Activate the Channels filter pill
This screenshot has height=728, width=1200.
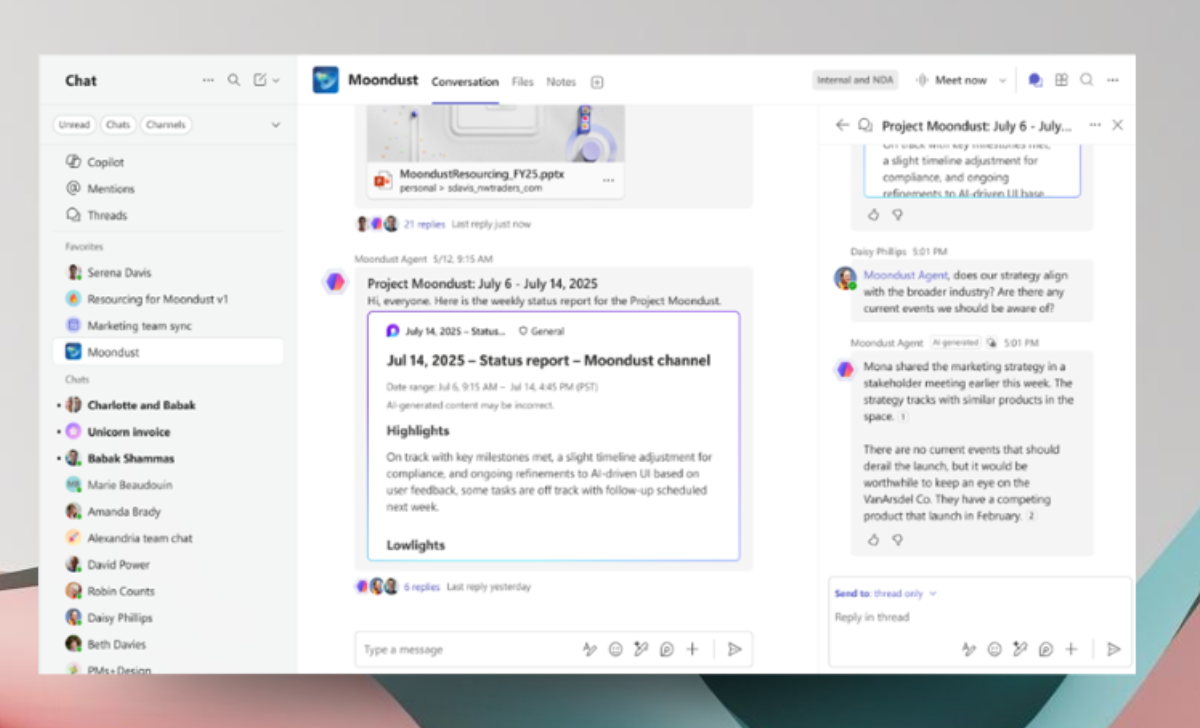point(166,124)
